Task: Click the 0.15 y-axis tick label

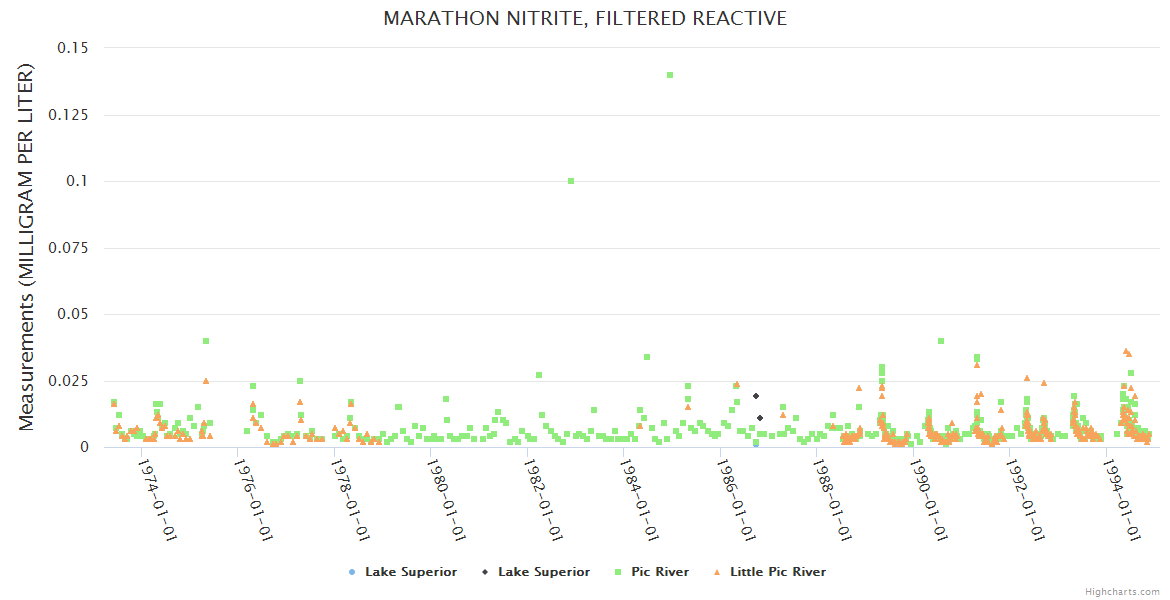Action: coord(72,48)
